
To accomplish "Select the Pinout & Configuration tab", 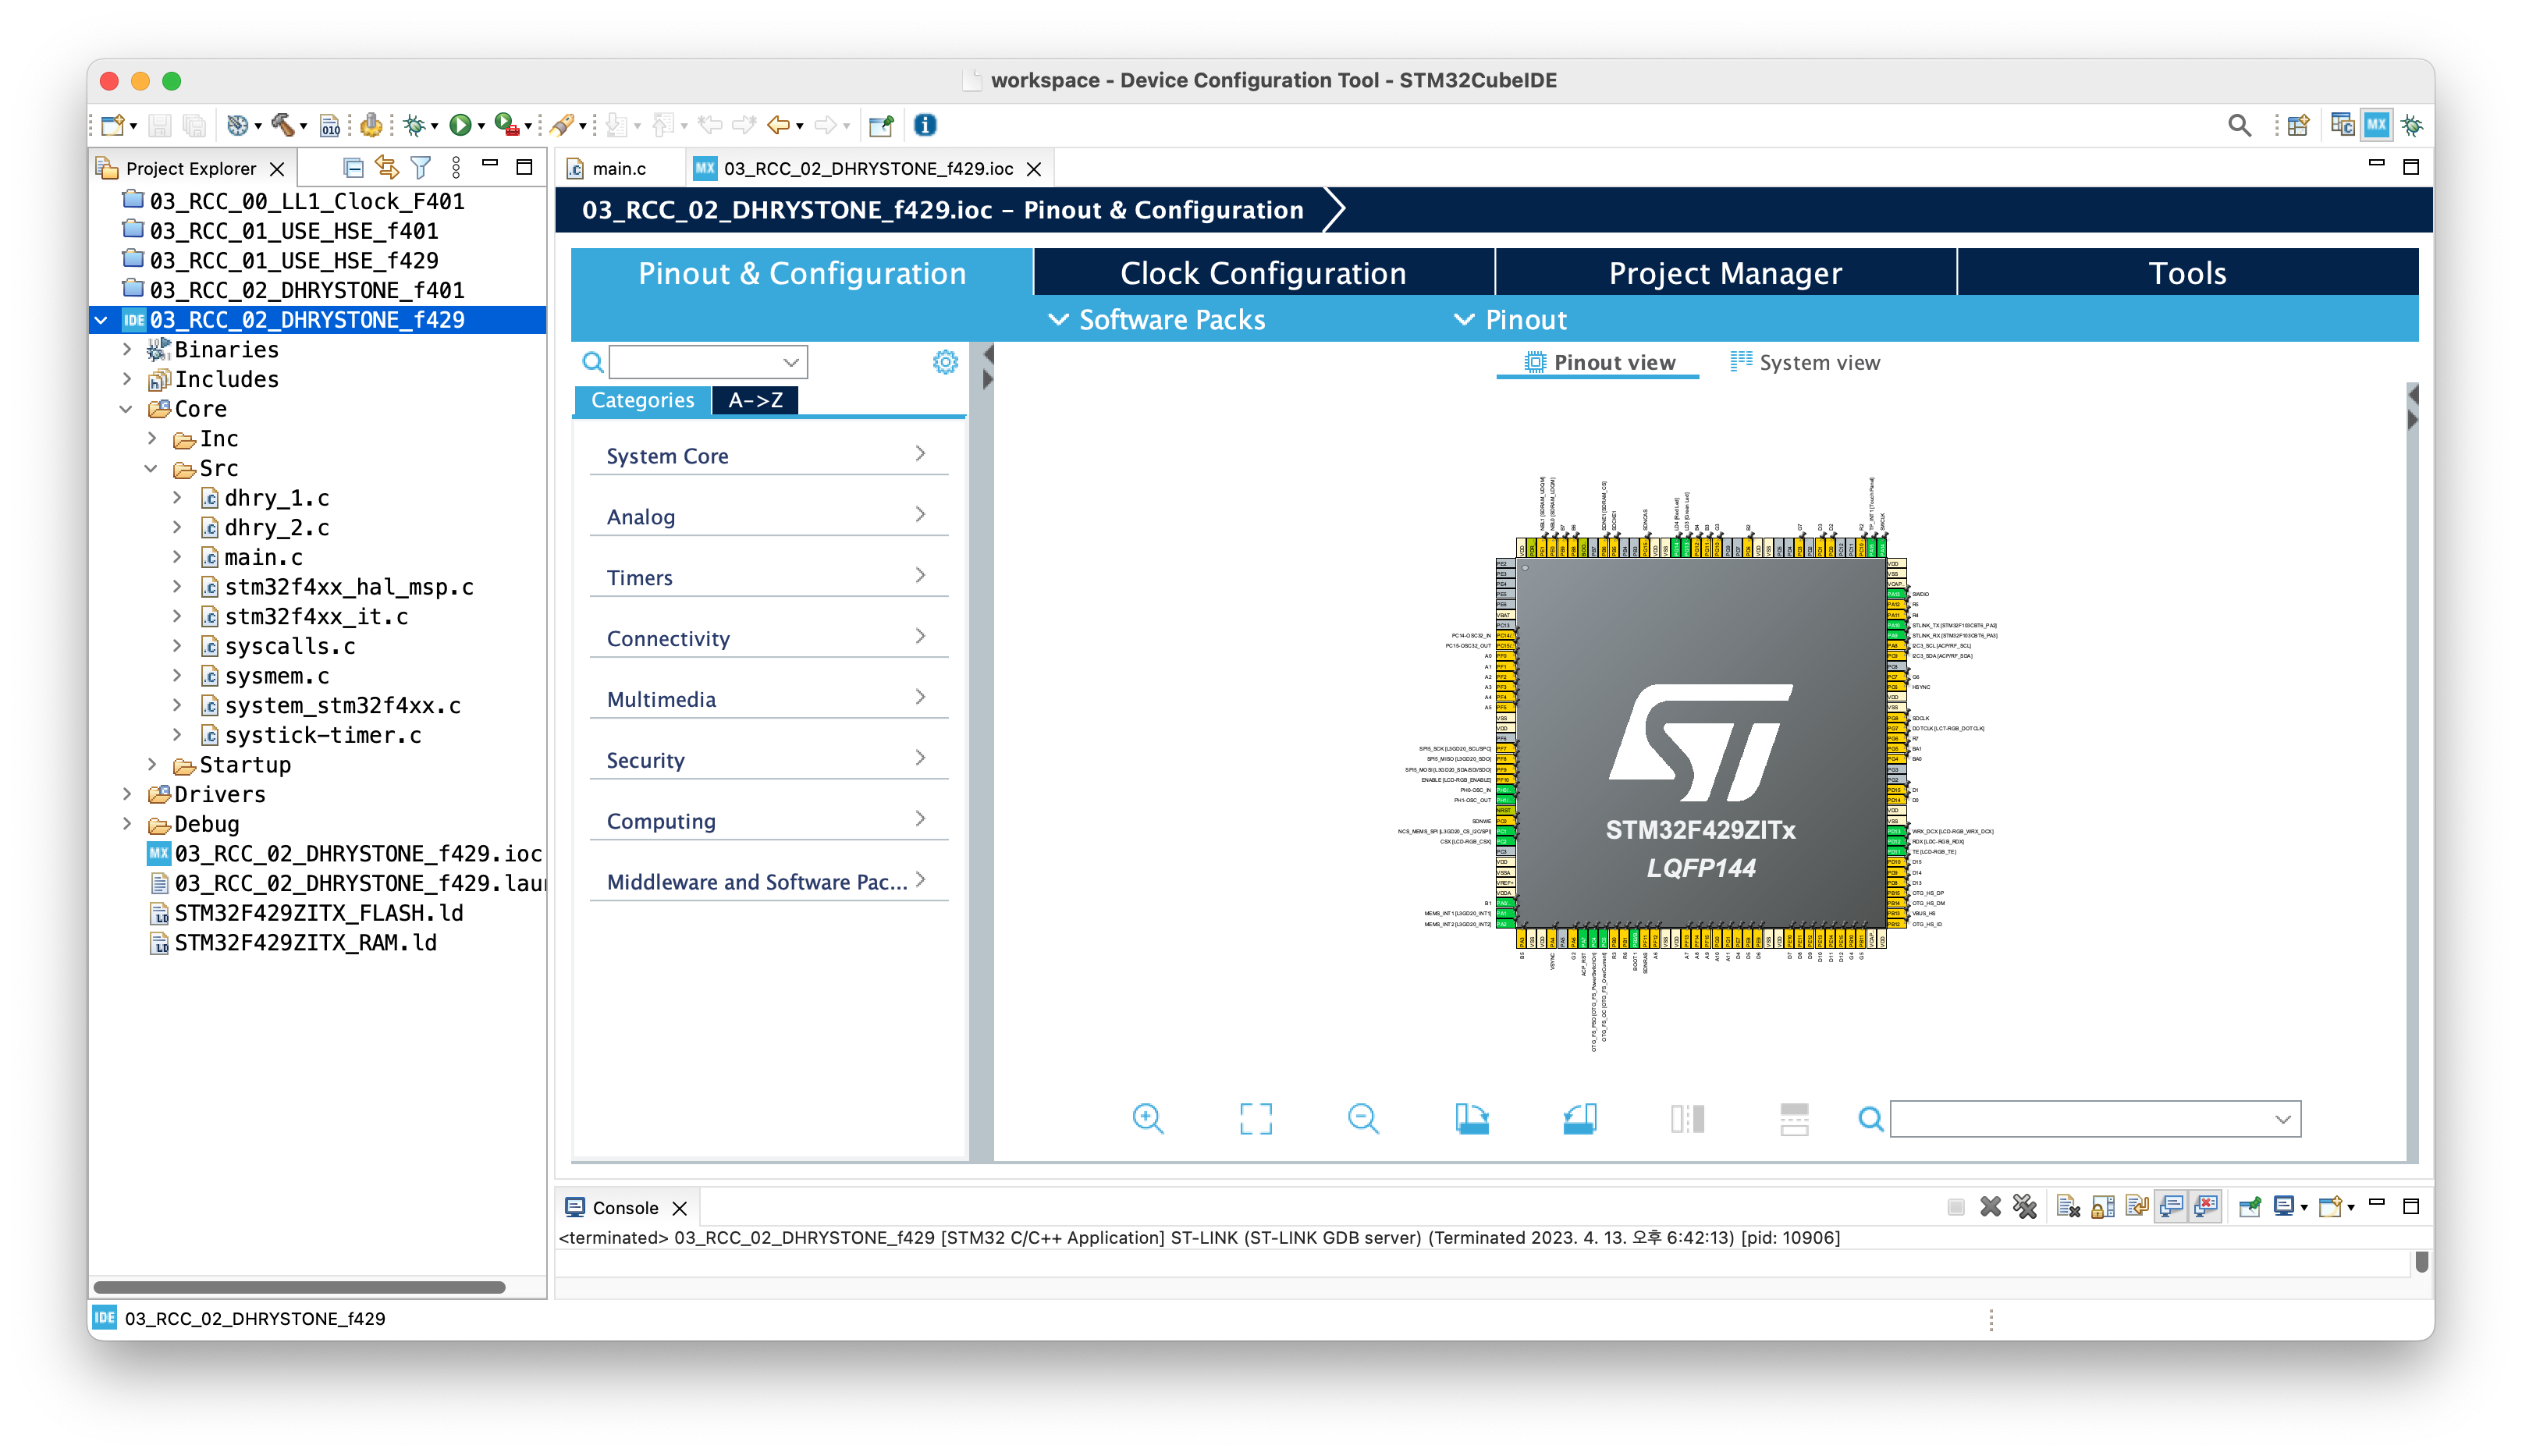I will 802,273.
